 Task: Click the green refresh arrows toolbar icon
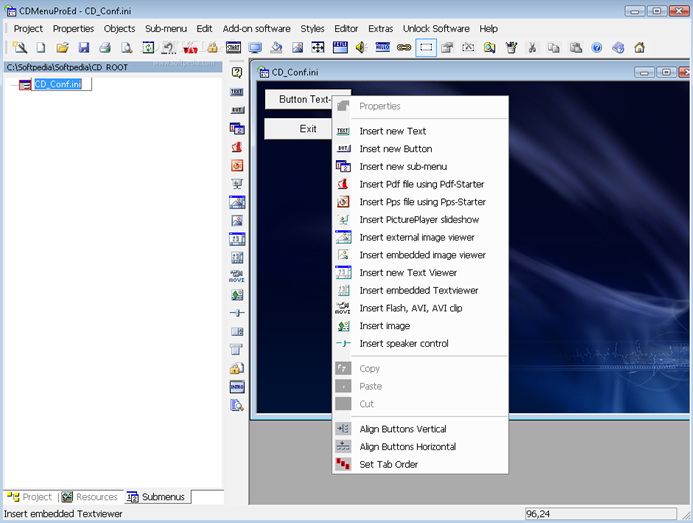pos(148,47)
